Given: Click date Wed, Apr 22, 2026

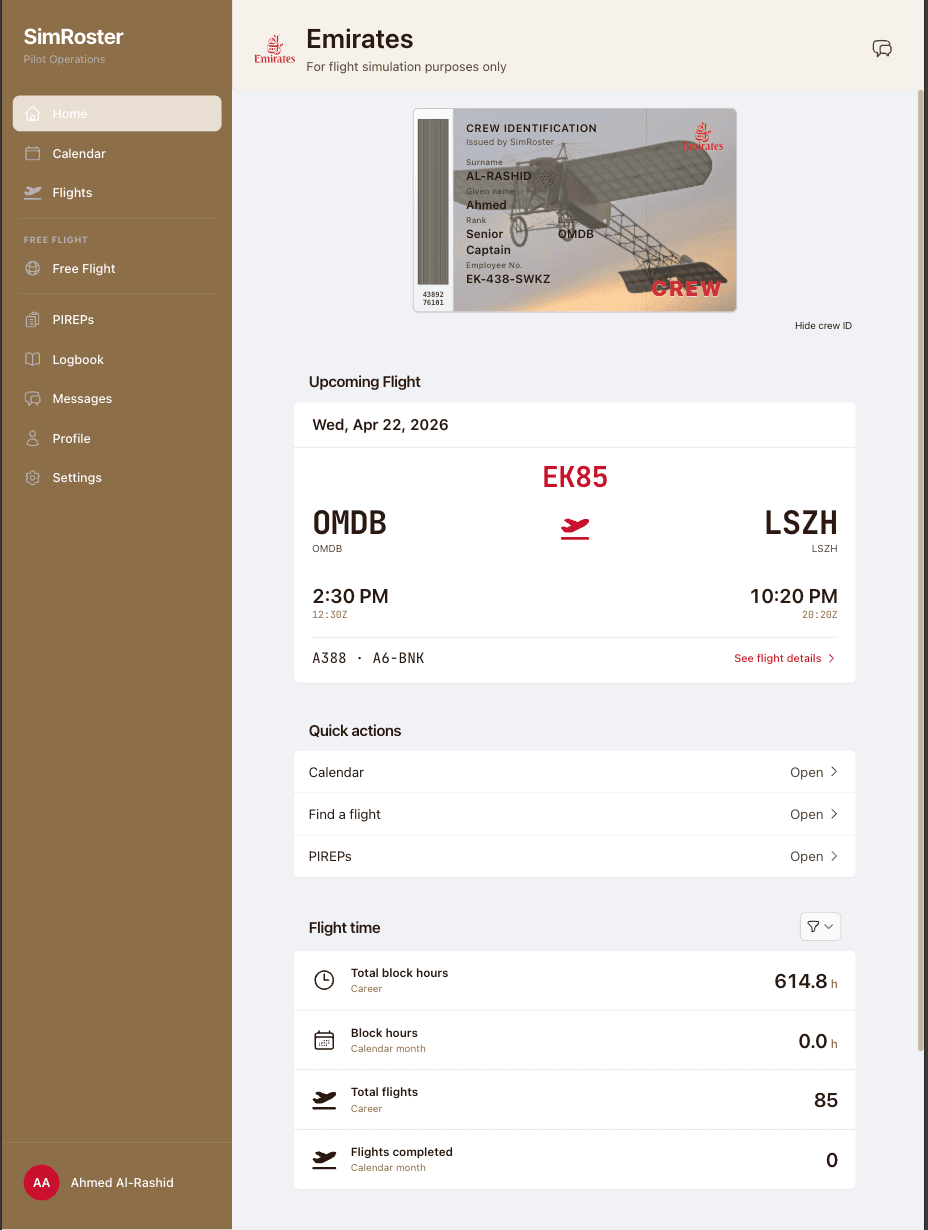Looking at the screenshot, I should coord(380,425).
